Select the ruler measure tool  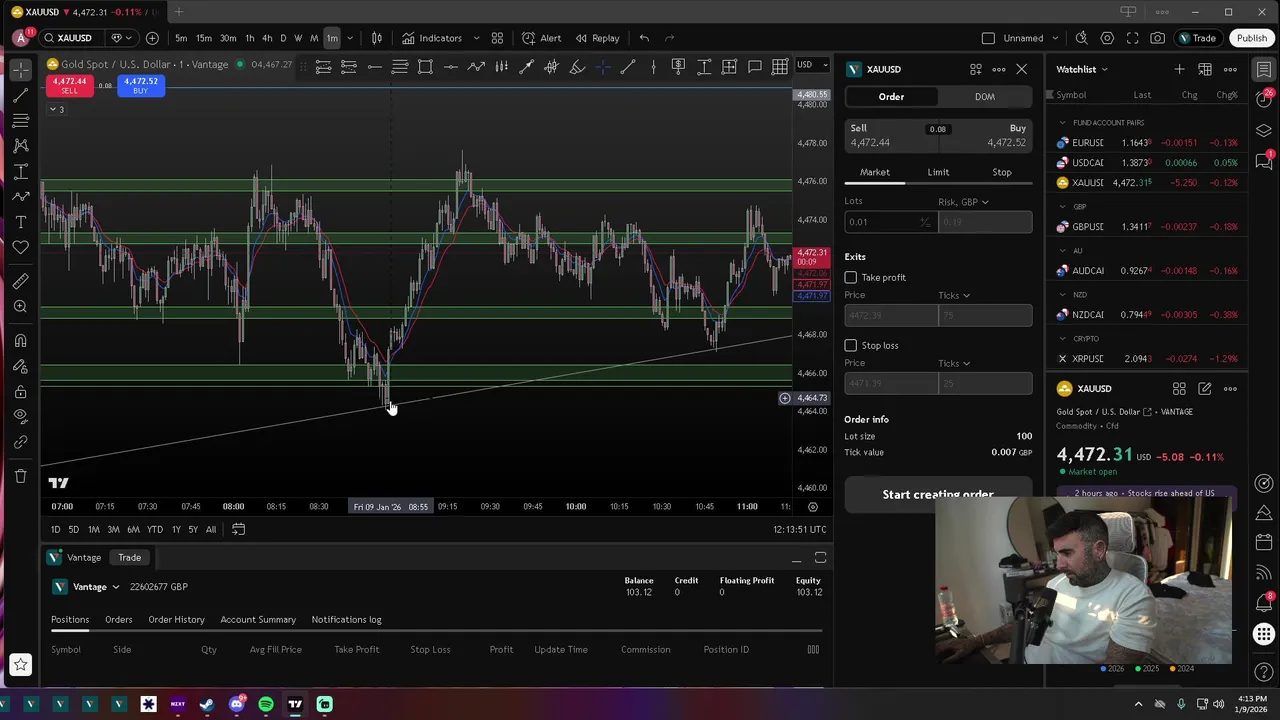click(21, 281)
